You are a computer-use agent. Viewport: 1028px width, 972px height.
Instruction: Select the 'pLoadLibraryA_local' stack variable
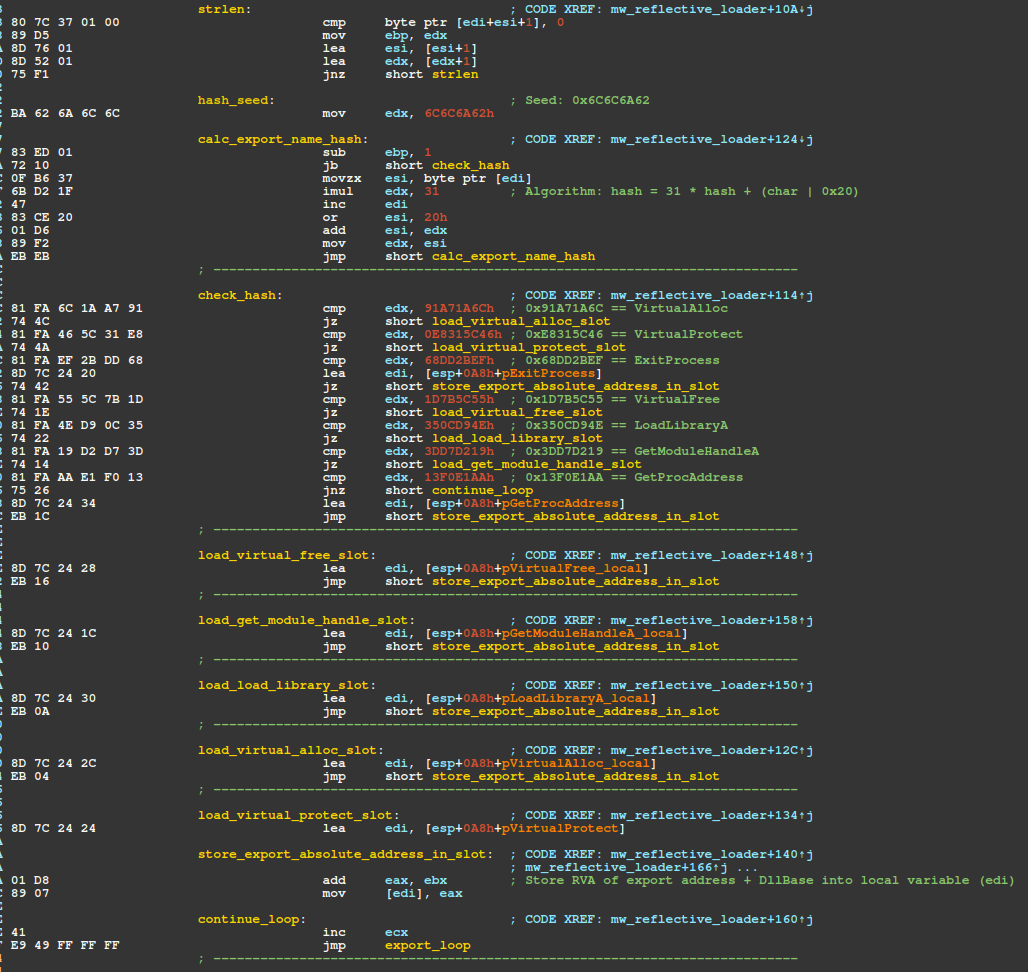pos(576,698)
